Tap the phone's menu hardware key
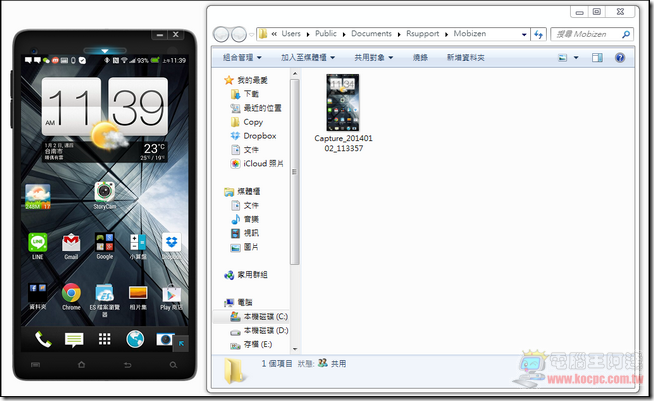The height and width of the screenshot is (401, 654). tap(35, 365)
